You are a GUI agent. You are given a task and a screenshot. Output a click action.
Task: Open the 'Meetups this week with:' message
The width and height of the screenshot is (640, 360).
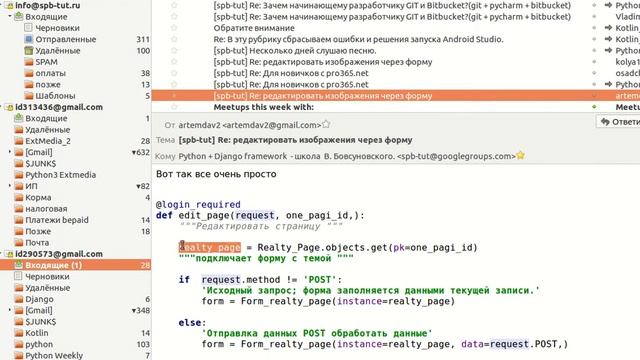264,107
